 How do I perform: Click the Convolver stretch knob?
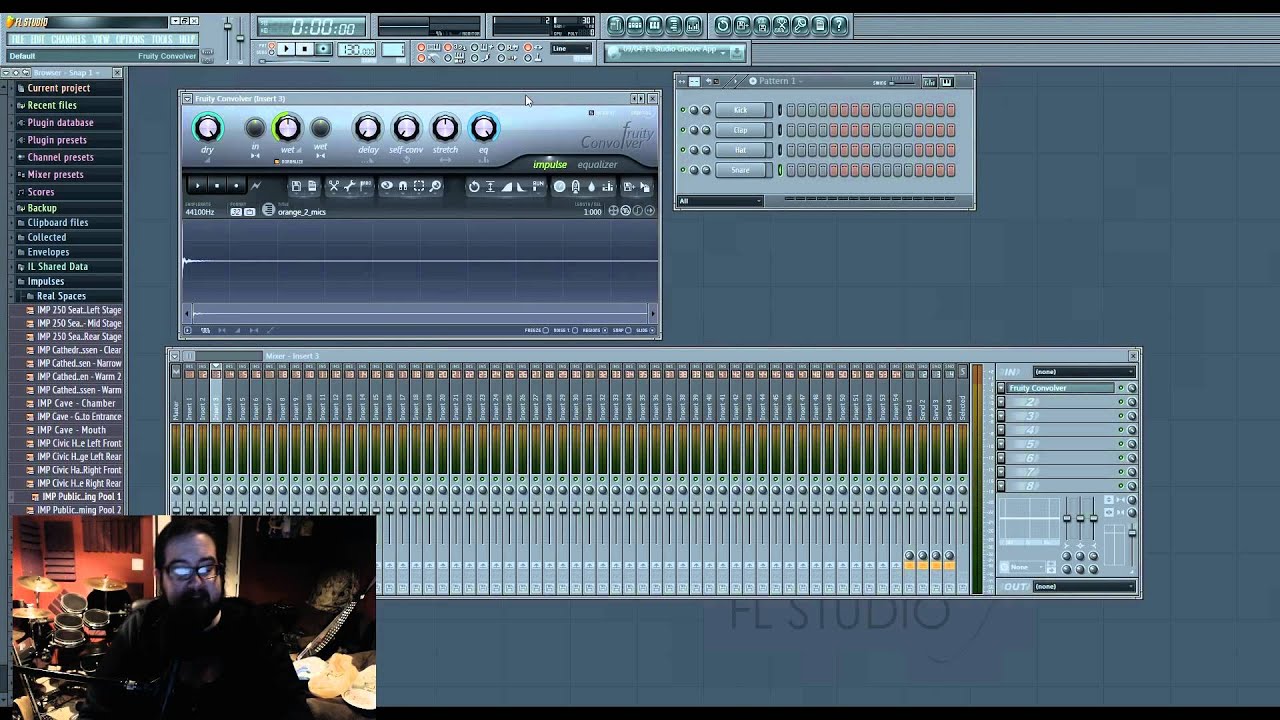(445, 128)
